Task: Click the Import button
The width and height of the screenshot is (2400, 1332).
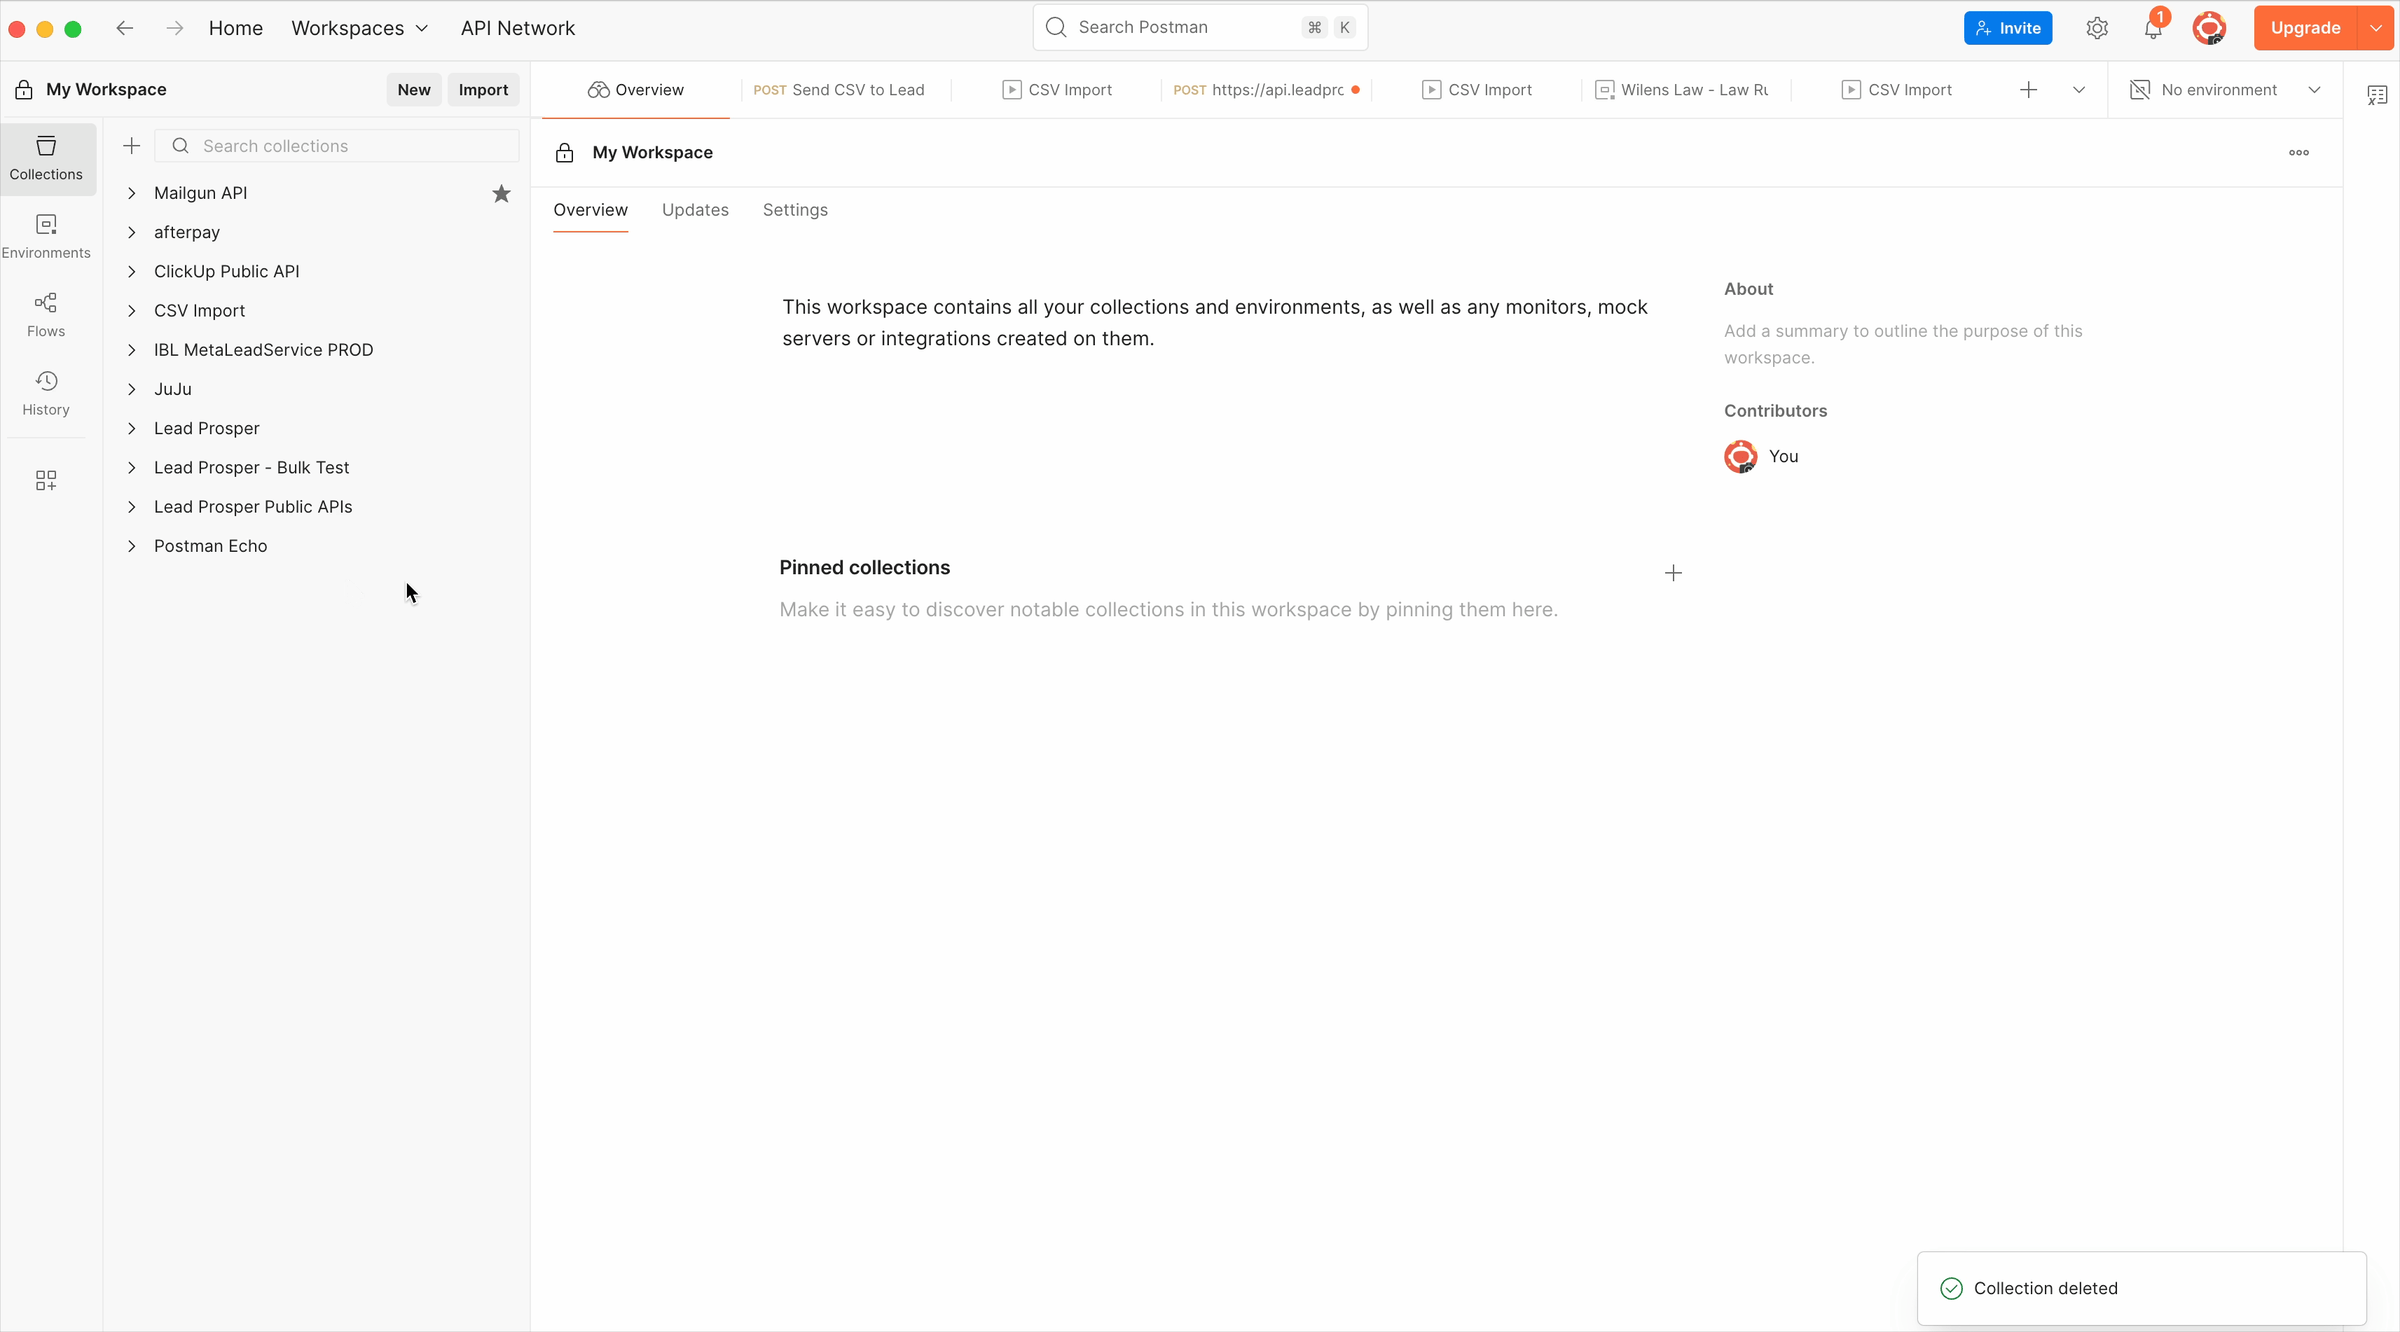Action: point(483,90)
